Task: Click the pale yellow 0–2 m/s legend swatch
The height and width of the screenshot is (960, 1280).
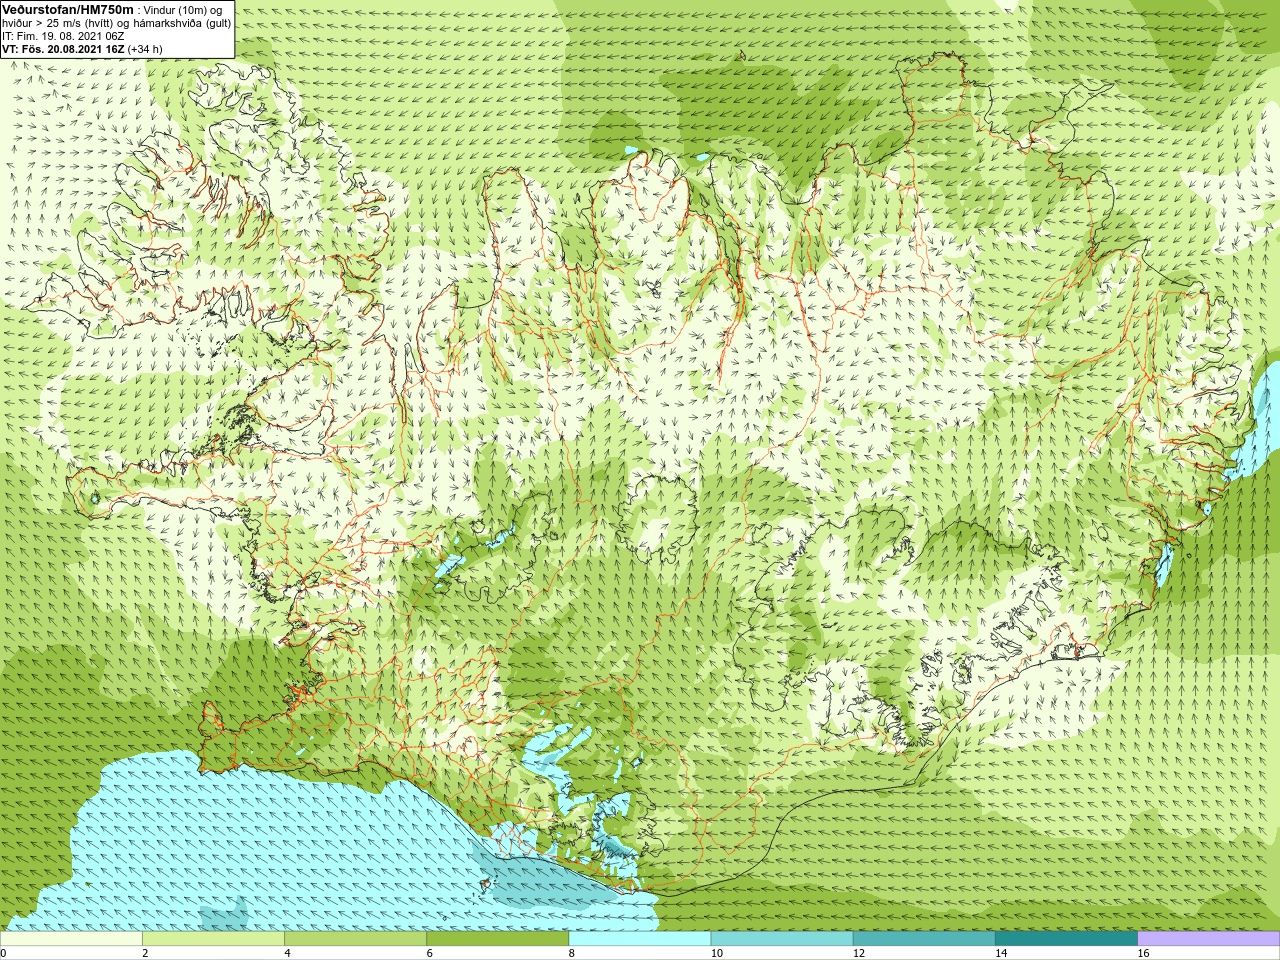Action: pos(71,939)
